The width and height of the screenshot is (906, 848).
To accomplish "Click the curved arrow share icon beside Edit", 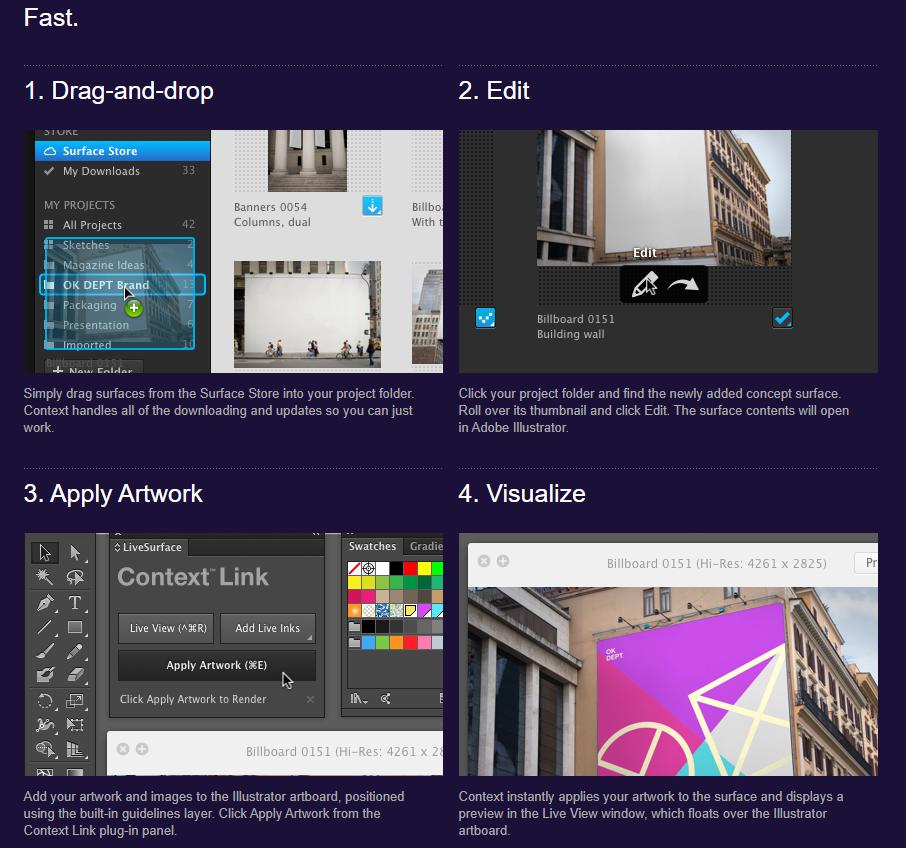I will pos(683,284).
